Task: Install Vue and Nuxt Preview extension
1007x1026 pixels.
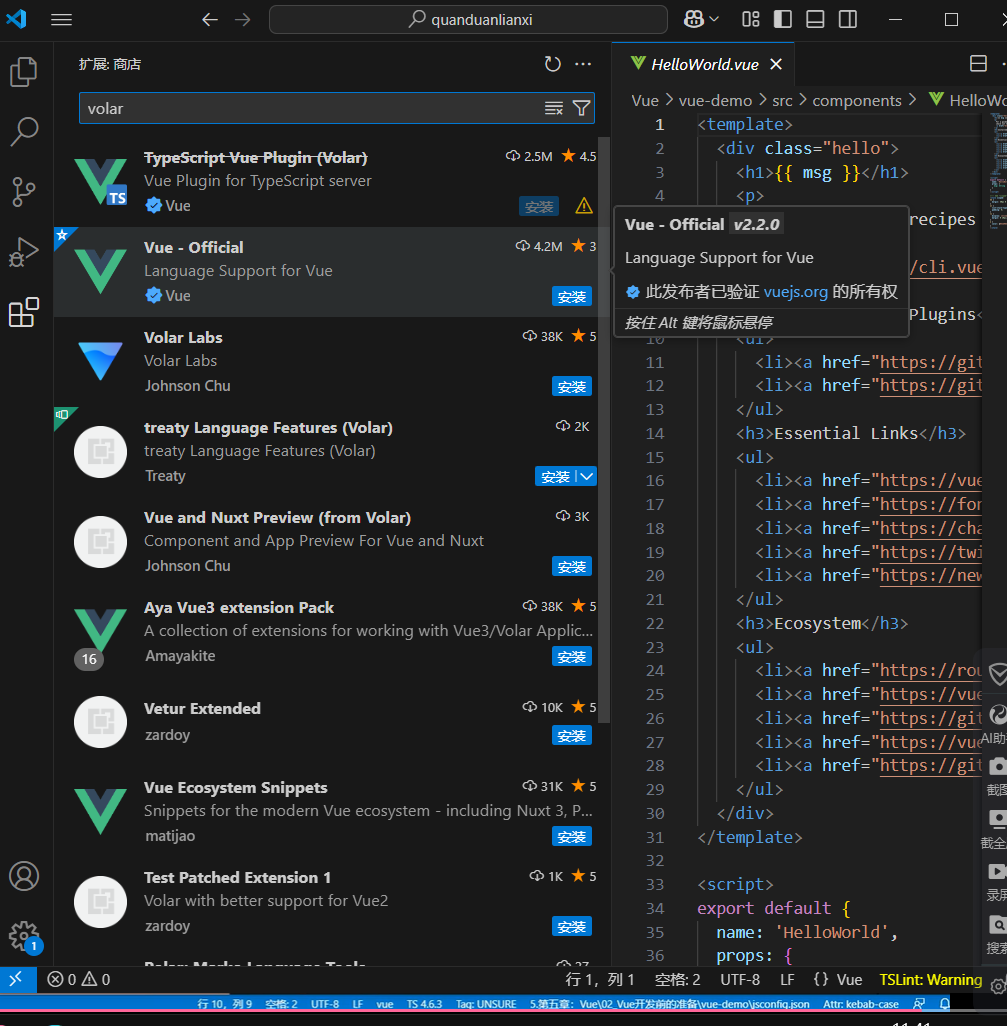Action: point(572,567)
